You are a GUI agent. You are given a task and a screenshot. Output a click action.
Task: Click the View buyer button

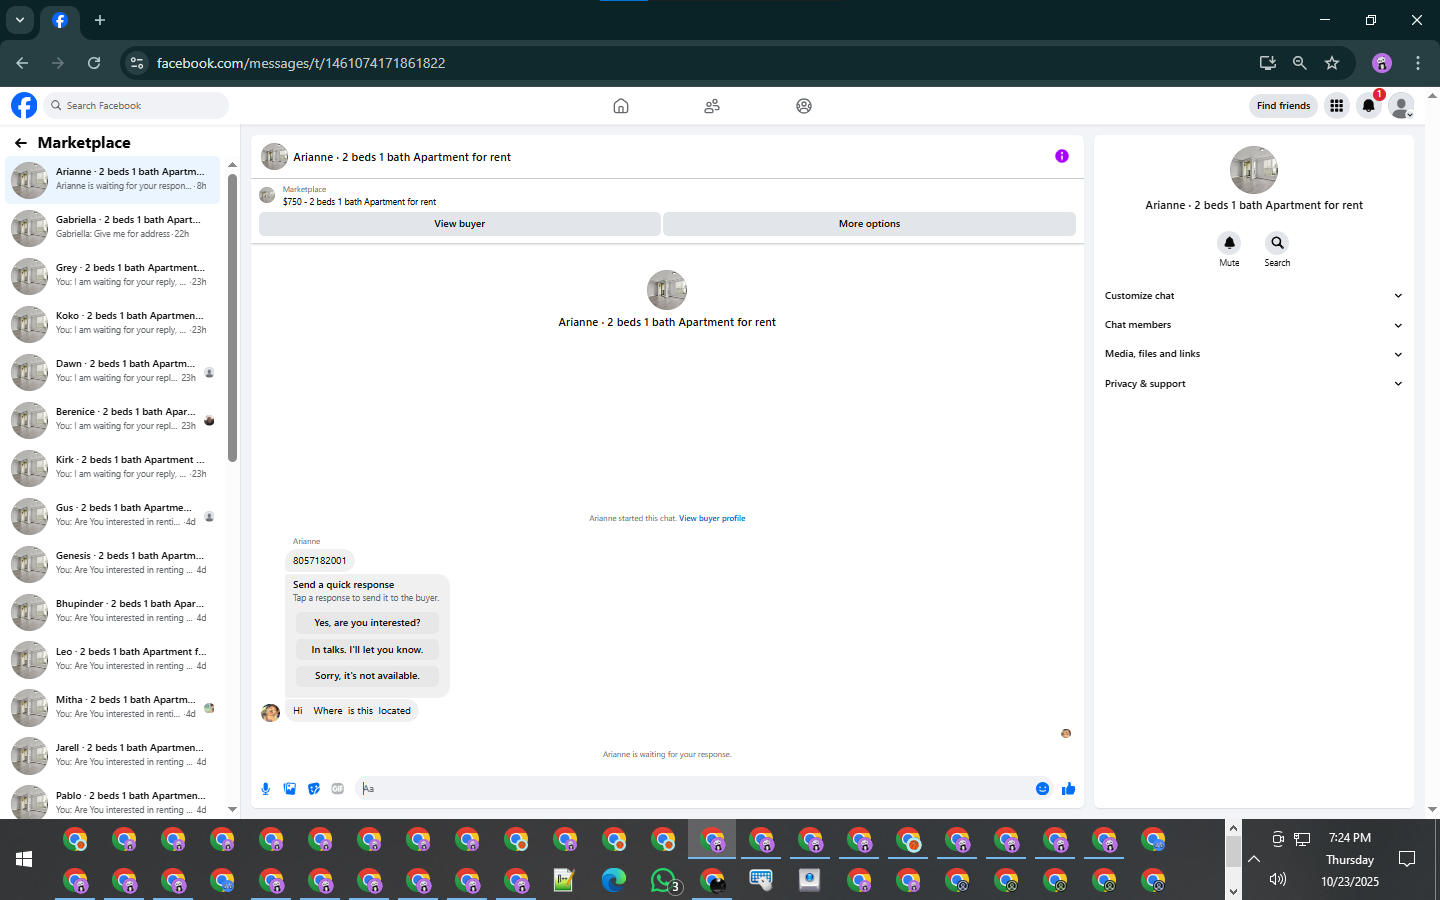coord(459,224)
